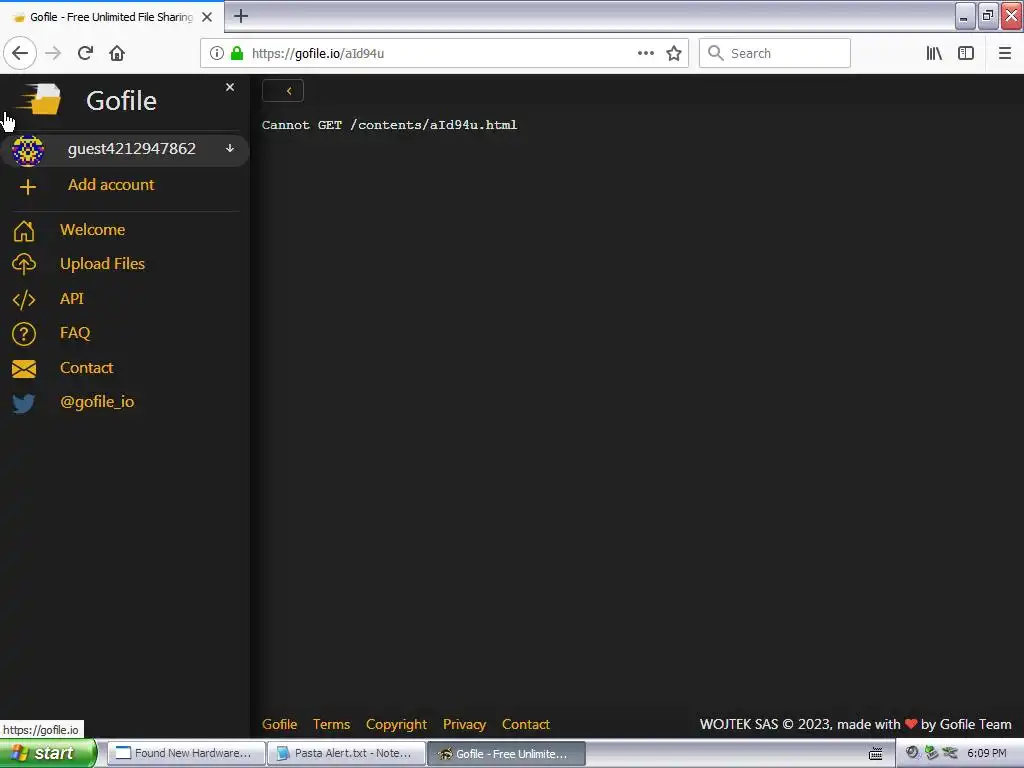Screen dimensions: 1024x768
Task: Open the Firefox hamburger menu
Action: tap(1004, 54)
